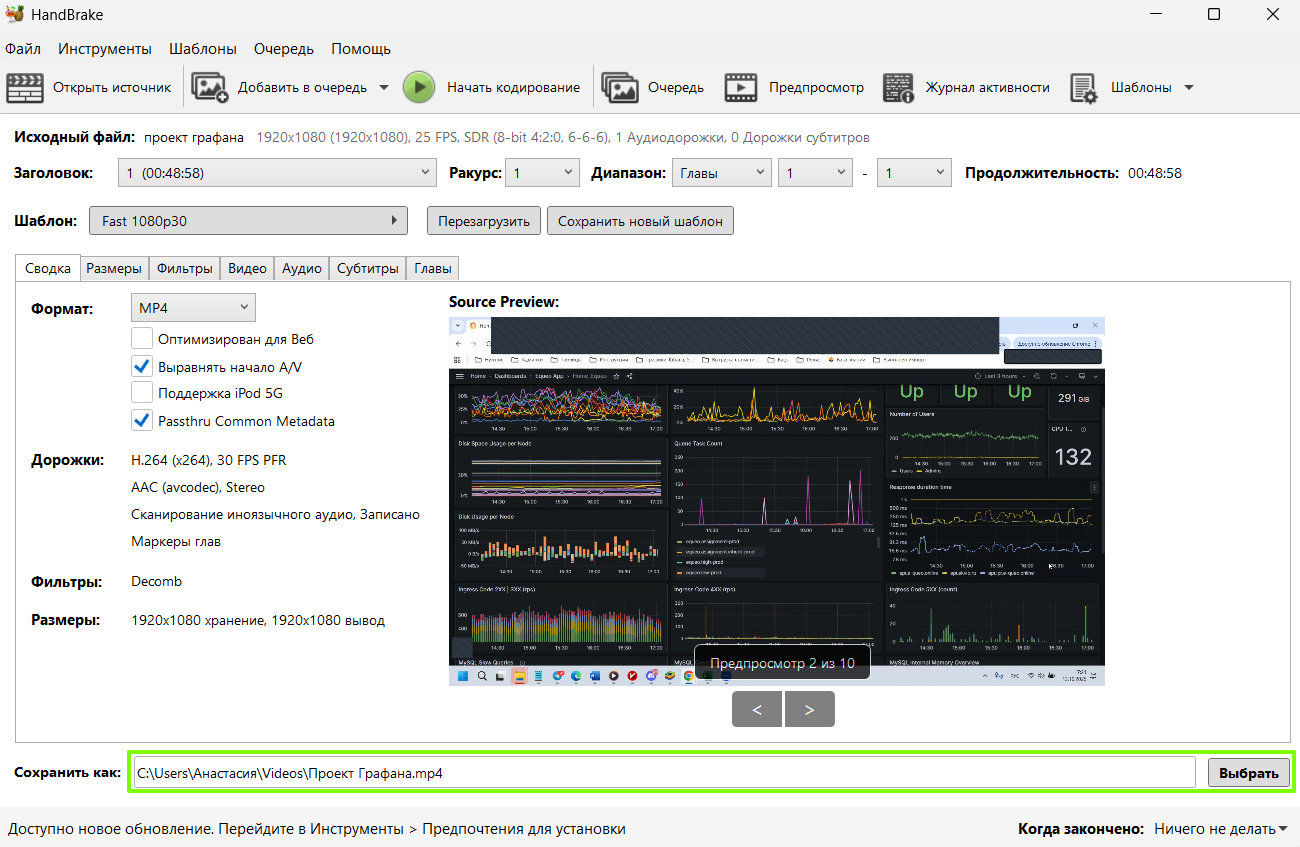
Task: Open the 'Инструменты' menu
Action: point(105,49)
